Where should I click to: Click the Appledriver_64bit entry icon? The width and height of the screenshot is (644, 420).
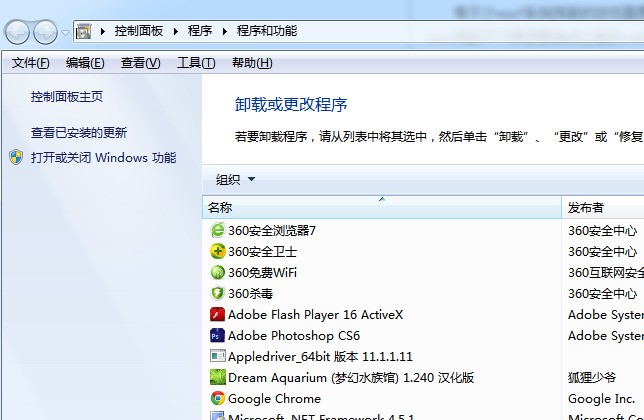pos(217,356)
